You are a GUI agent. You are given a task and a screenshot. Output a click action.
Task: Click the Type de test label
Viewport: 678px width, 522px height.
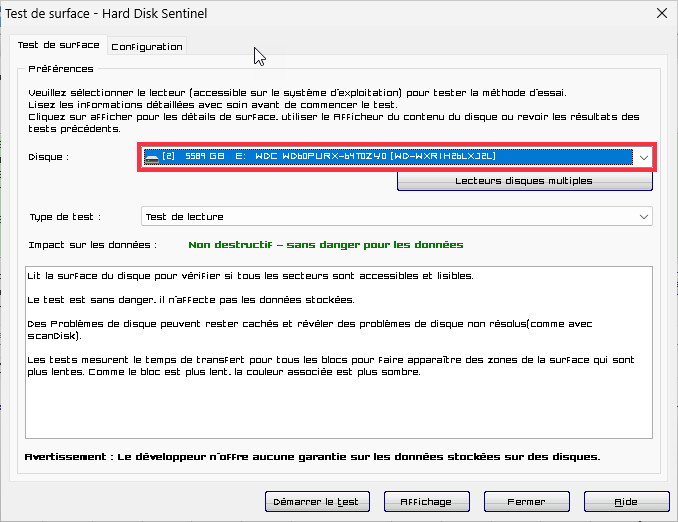click(x=65, y=216)
